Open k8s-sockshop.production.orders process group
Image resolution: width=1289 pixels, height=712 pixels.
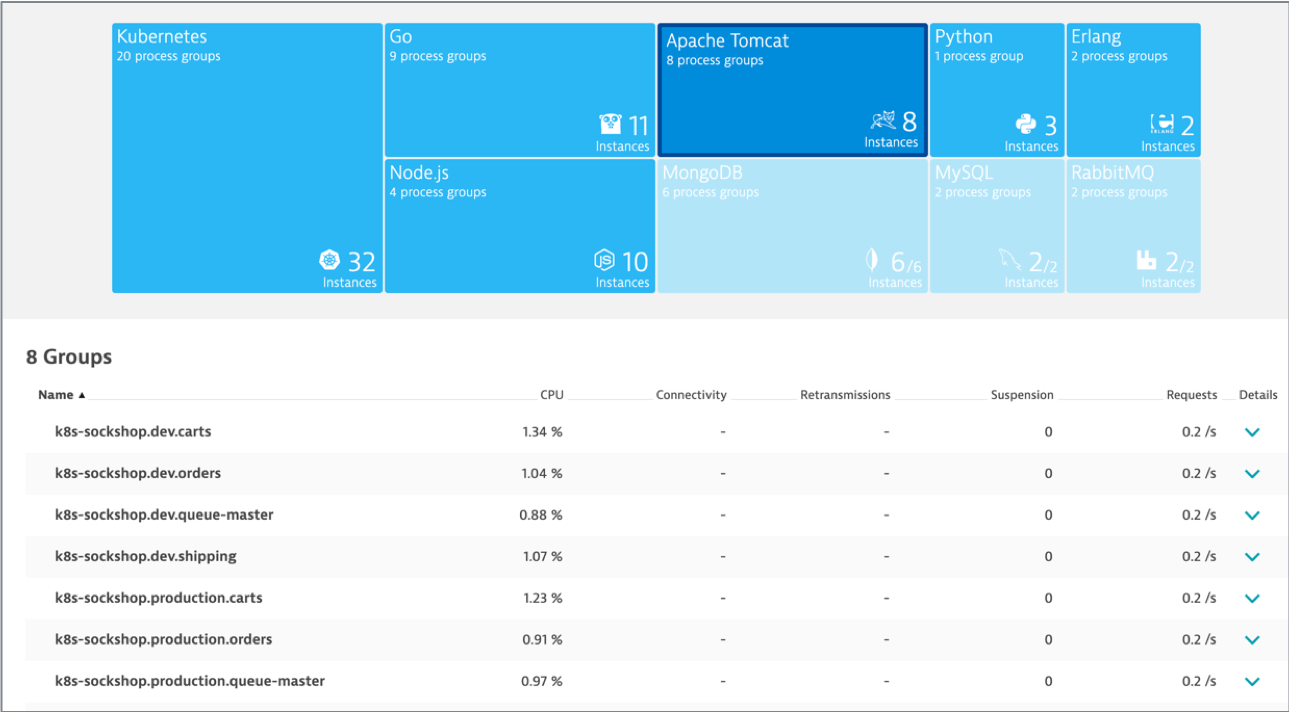pos(164,639)
